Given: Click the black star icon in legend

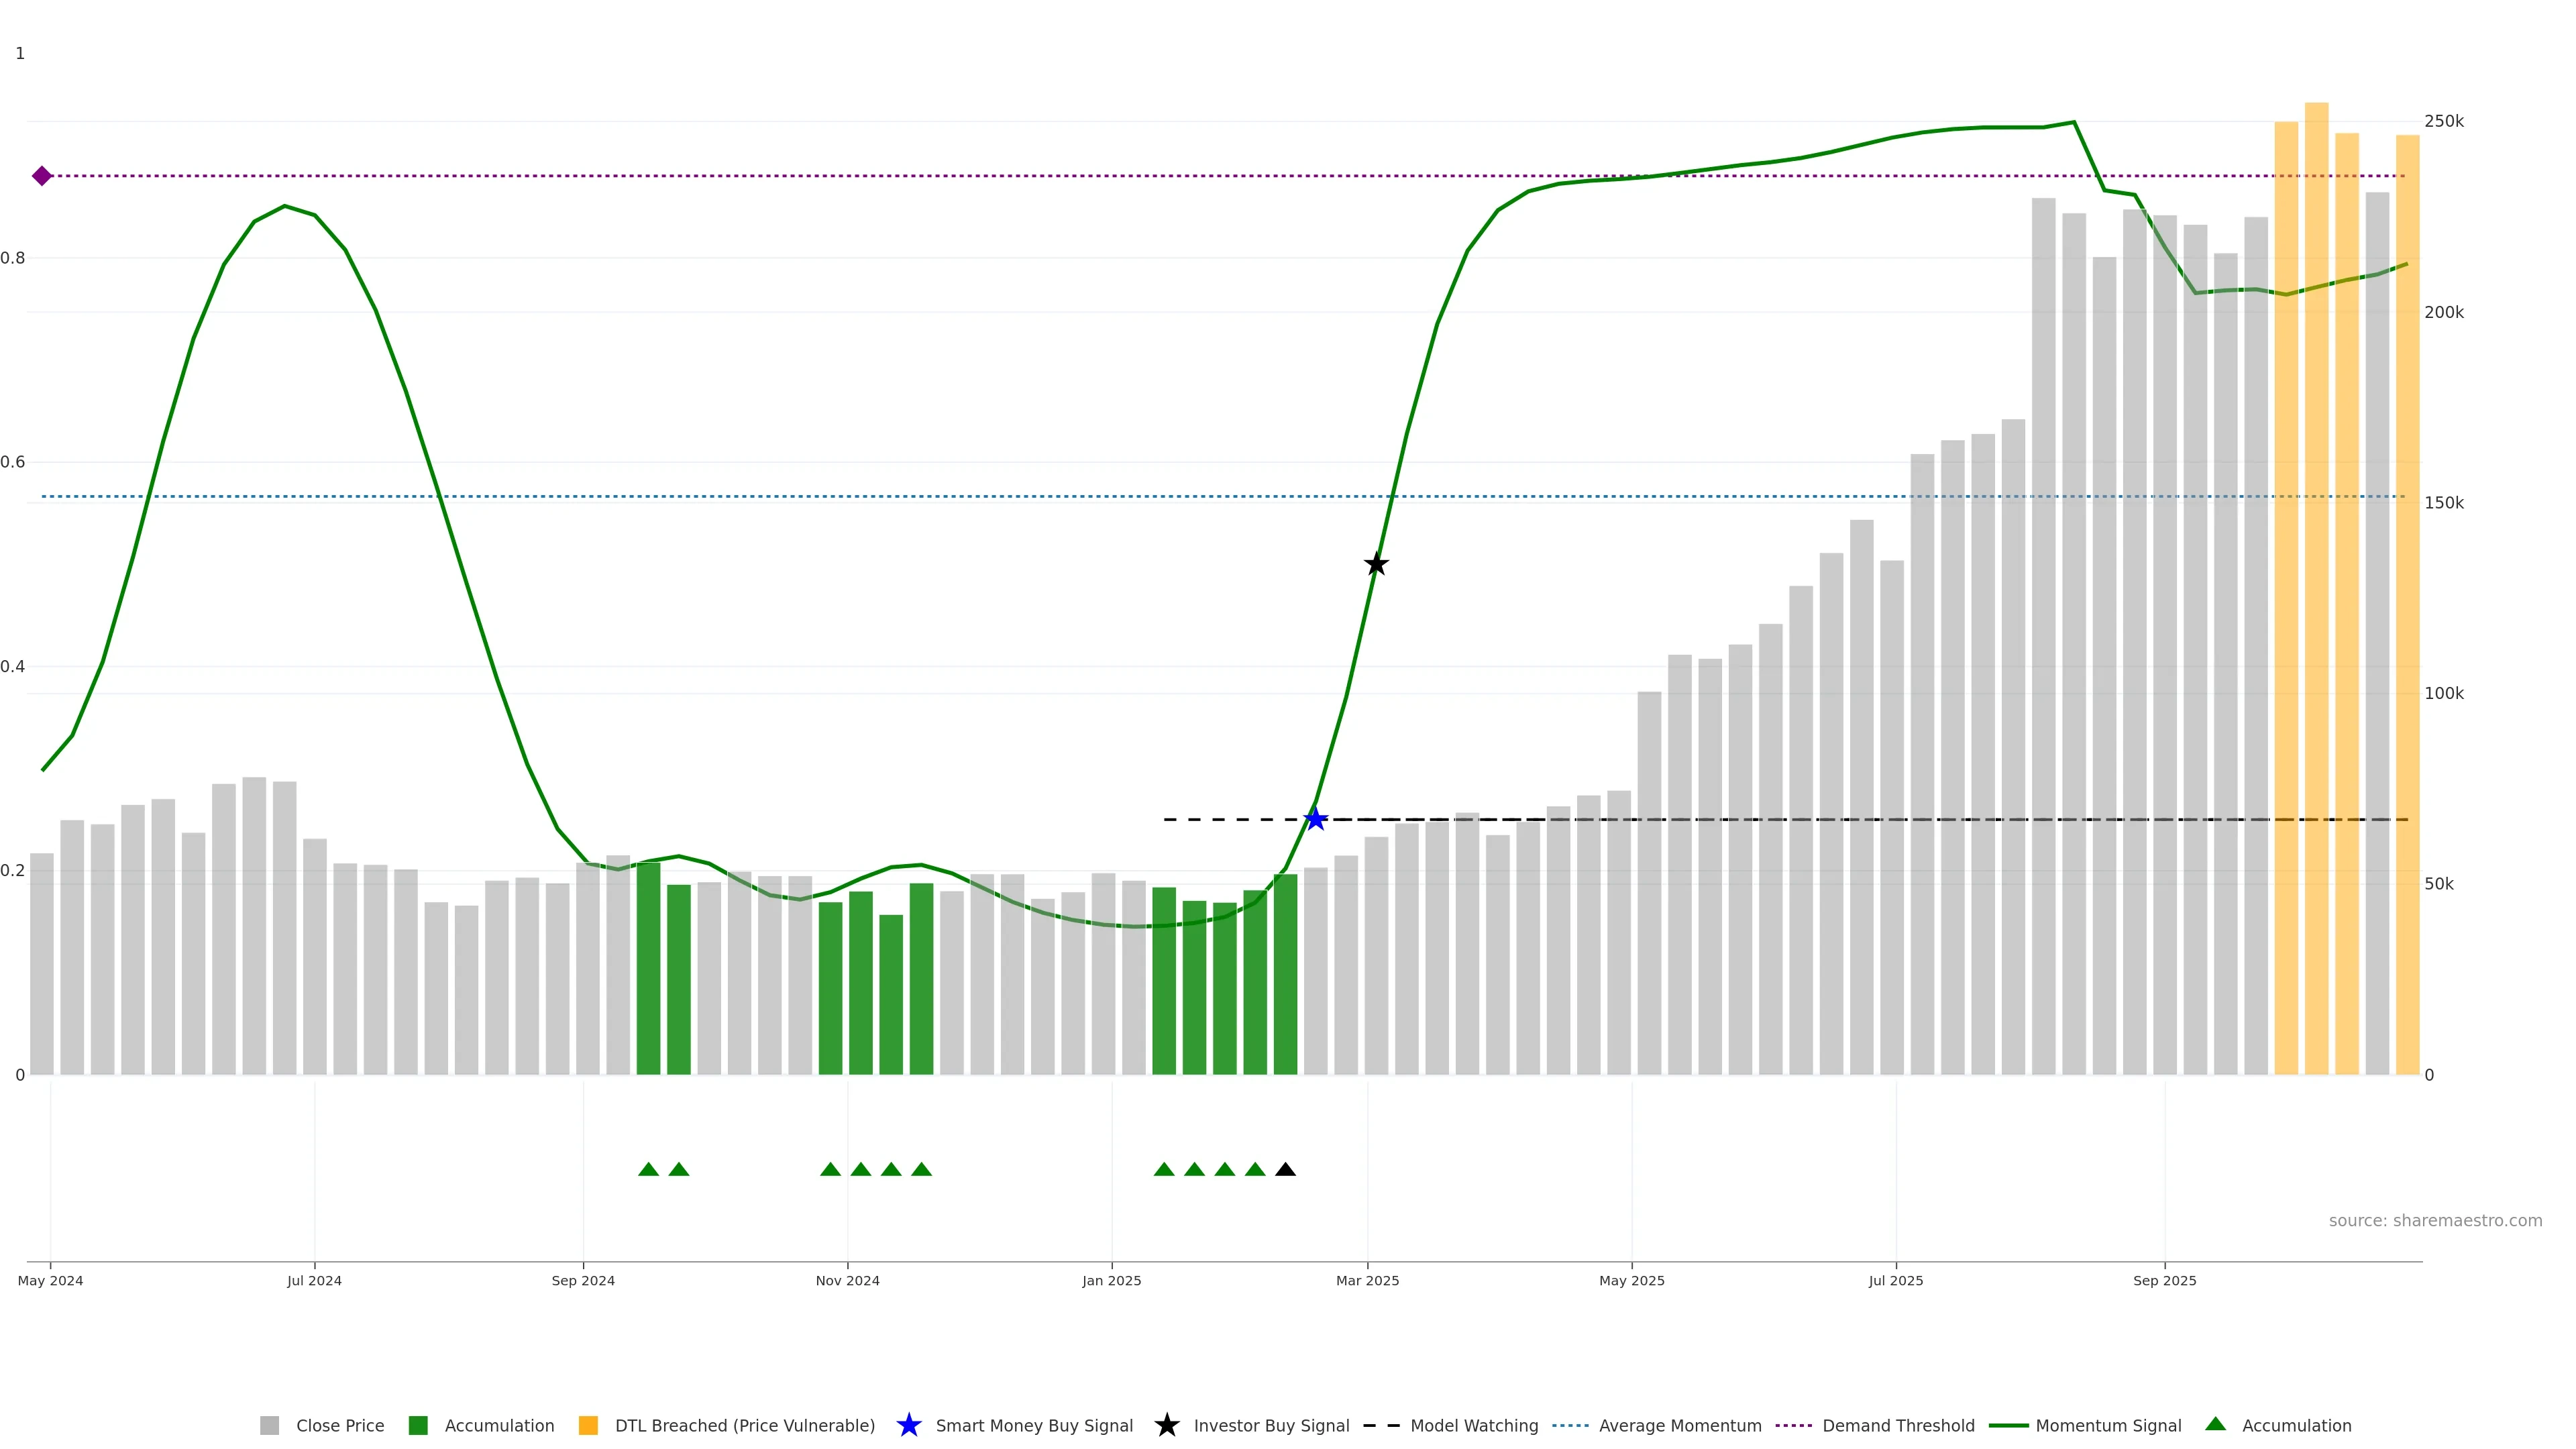Looking at the screenshot, I should point(1166,1425).
